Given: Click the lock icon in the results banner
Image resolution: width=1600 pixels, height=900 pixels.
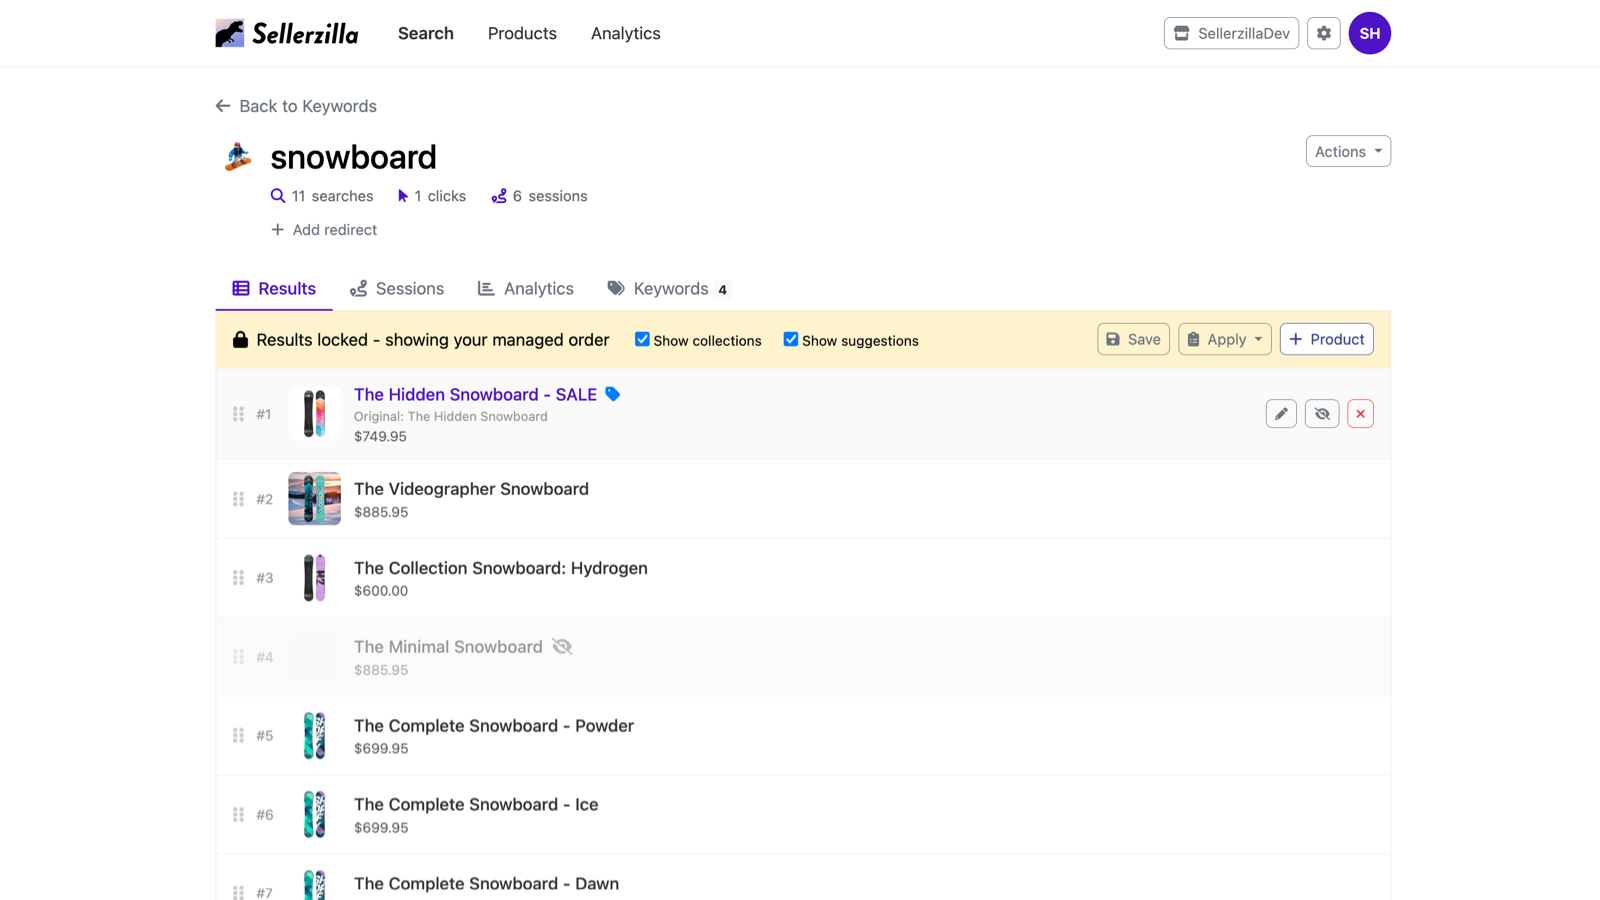Looking at the screenshot, I should 240,339.
